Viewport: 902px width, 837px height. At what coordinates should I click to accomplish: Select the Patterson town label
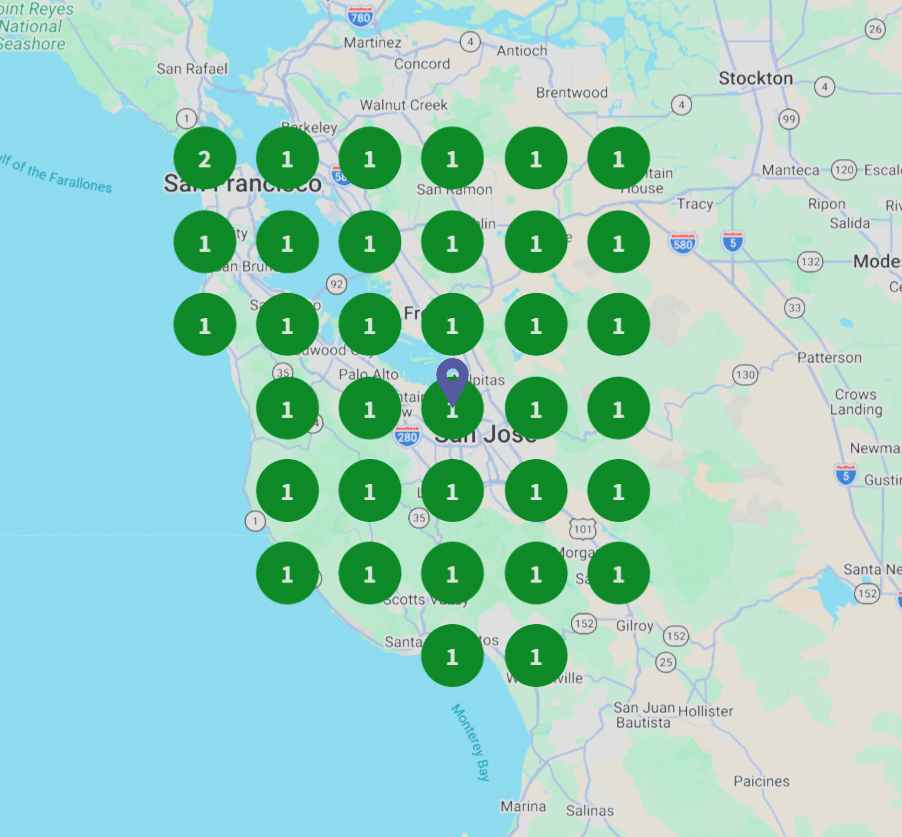(x=829, y=357)
